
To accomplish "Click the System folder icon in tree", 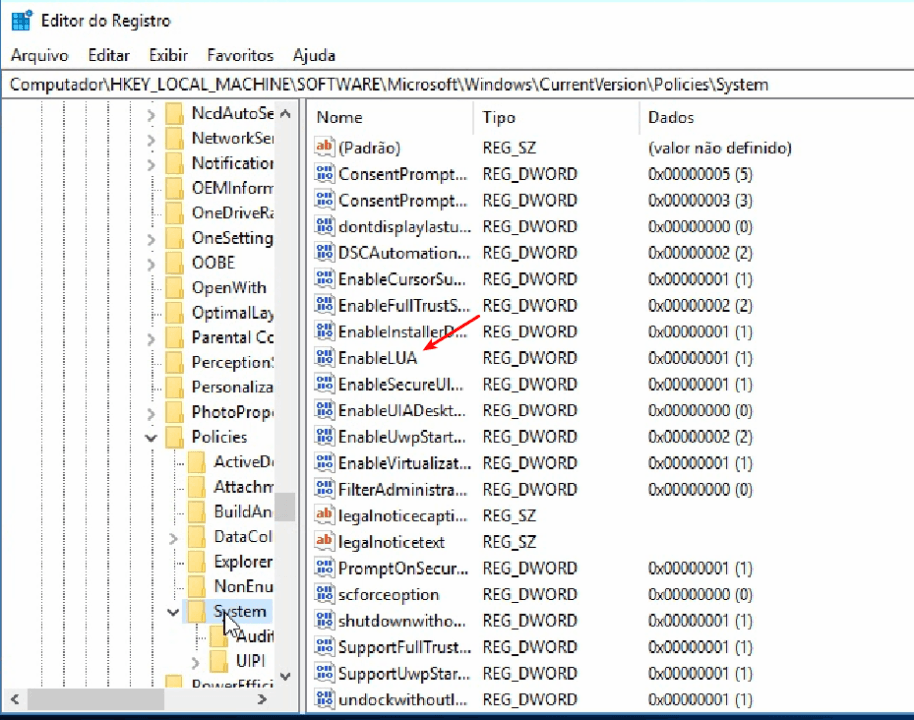I will pyautogui.click(x=196, y=611).
